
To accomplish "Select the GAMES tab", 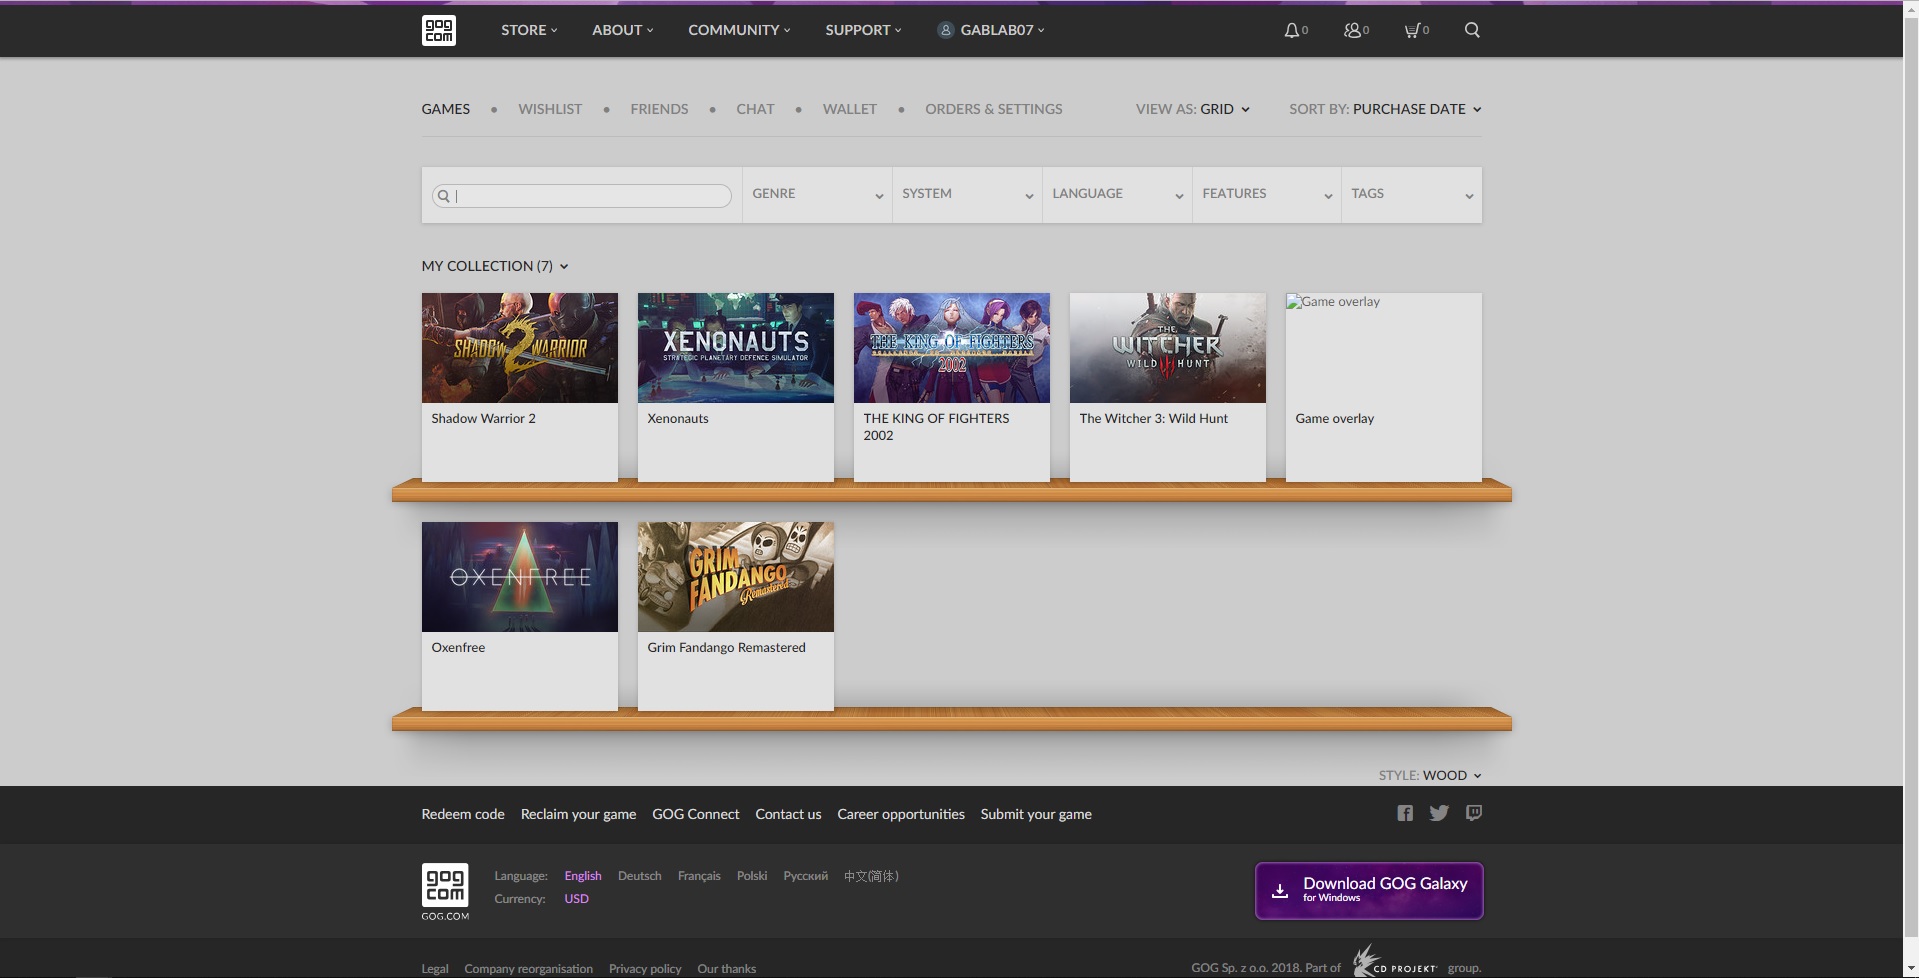I will pyautogui.click(x=446, y=109).
